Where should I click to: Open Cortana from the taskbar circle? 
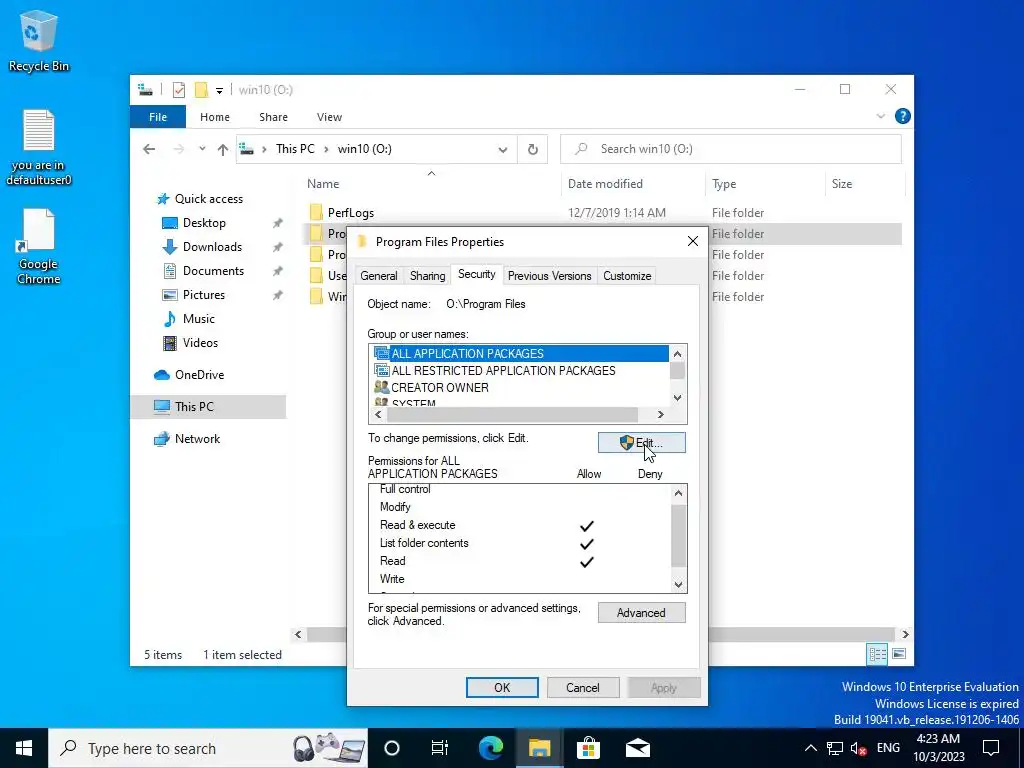pyautogui.click(x=392, y=748)
